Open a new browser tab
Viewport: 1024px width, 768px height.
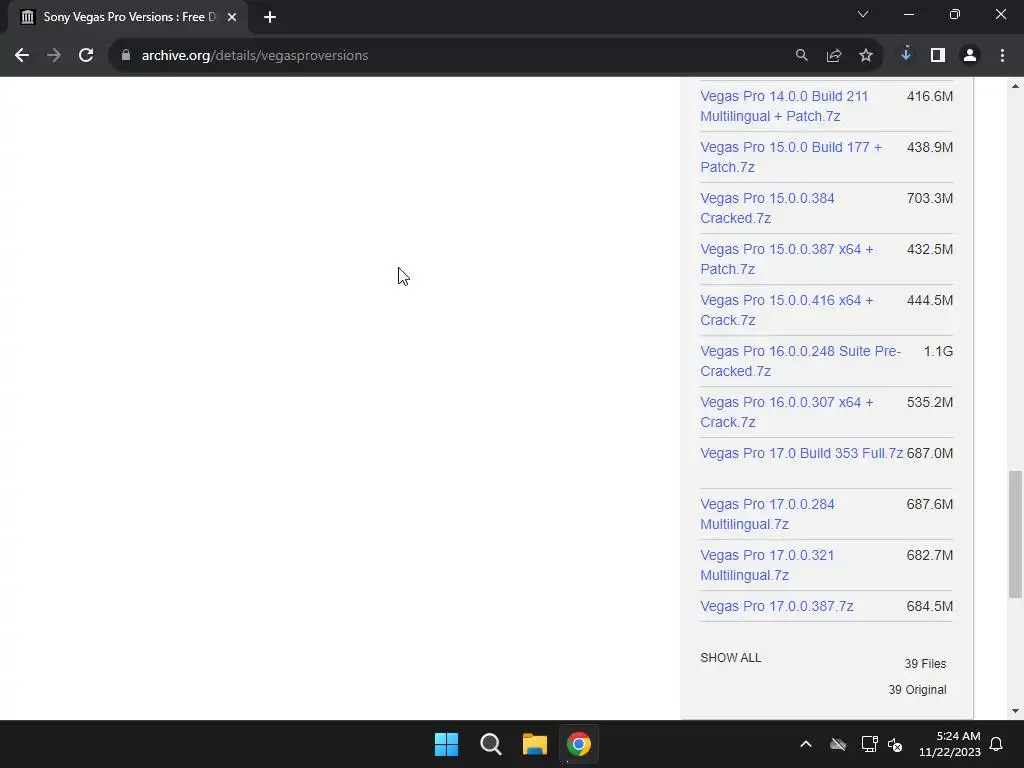pyautogui.click(x=270, y=17)
